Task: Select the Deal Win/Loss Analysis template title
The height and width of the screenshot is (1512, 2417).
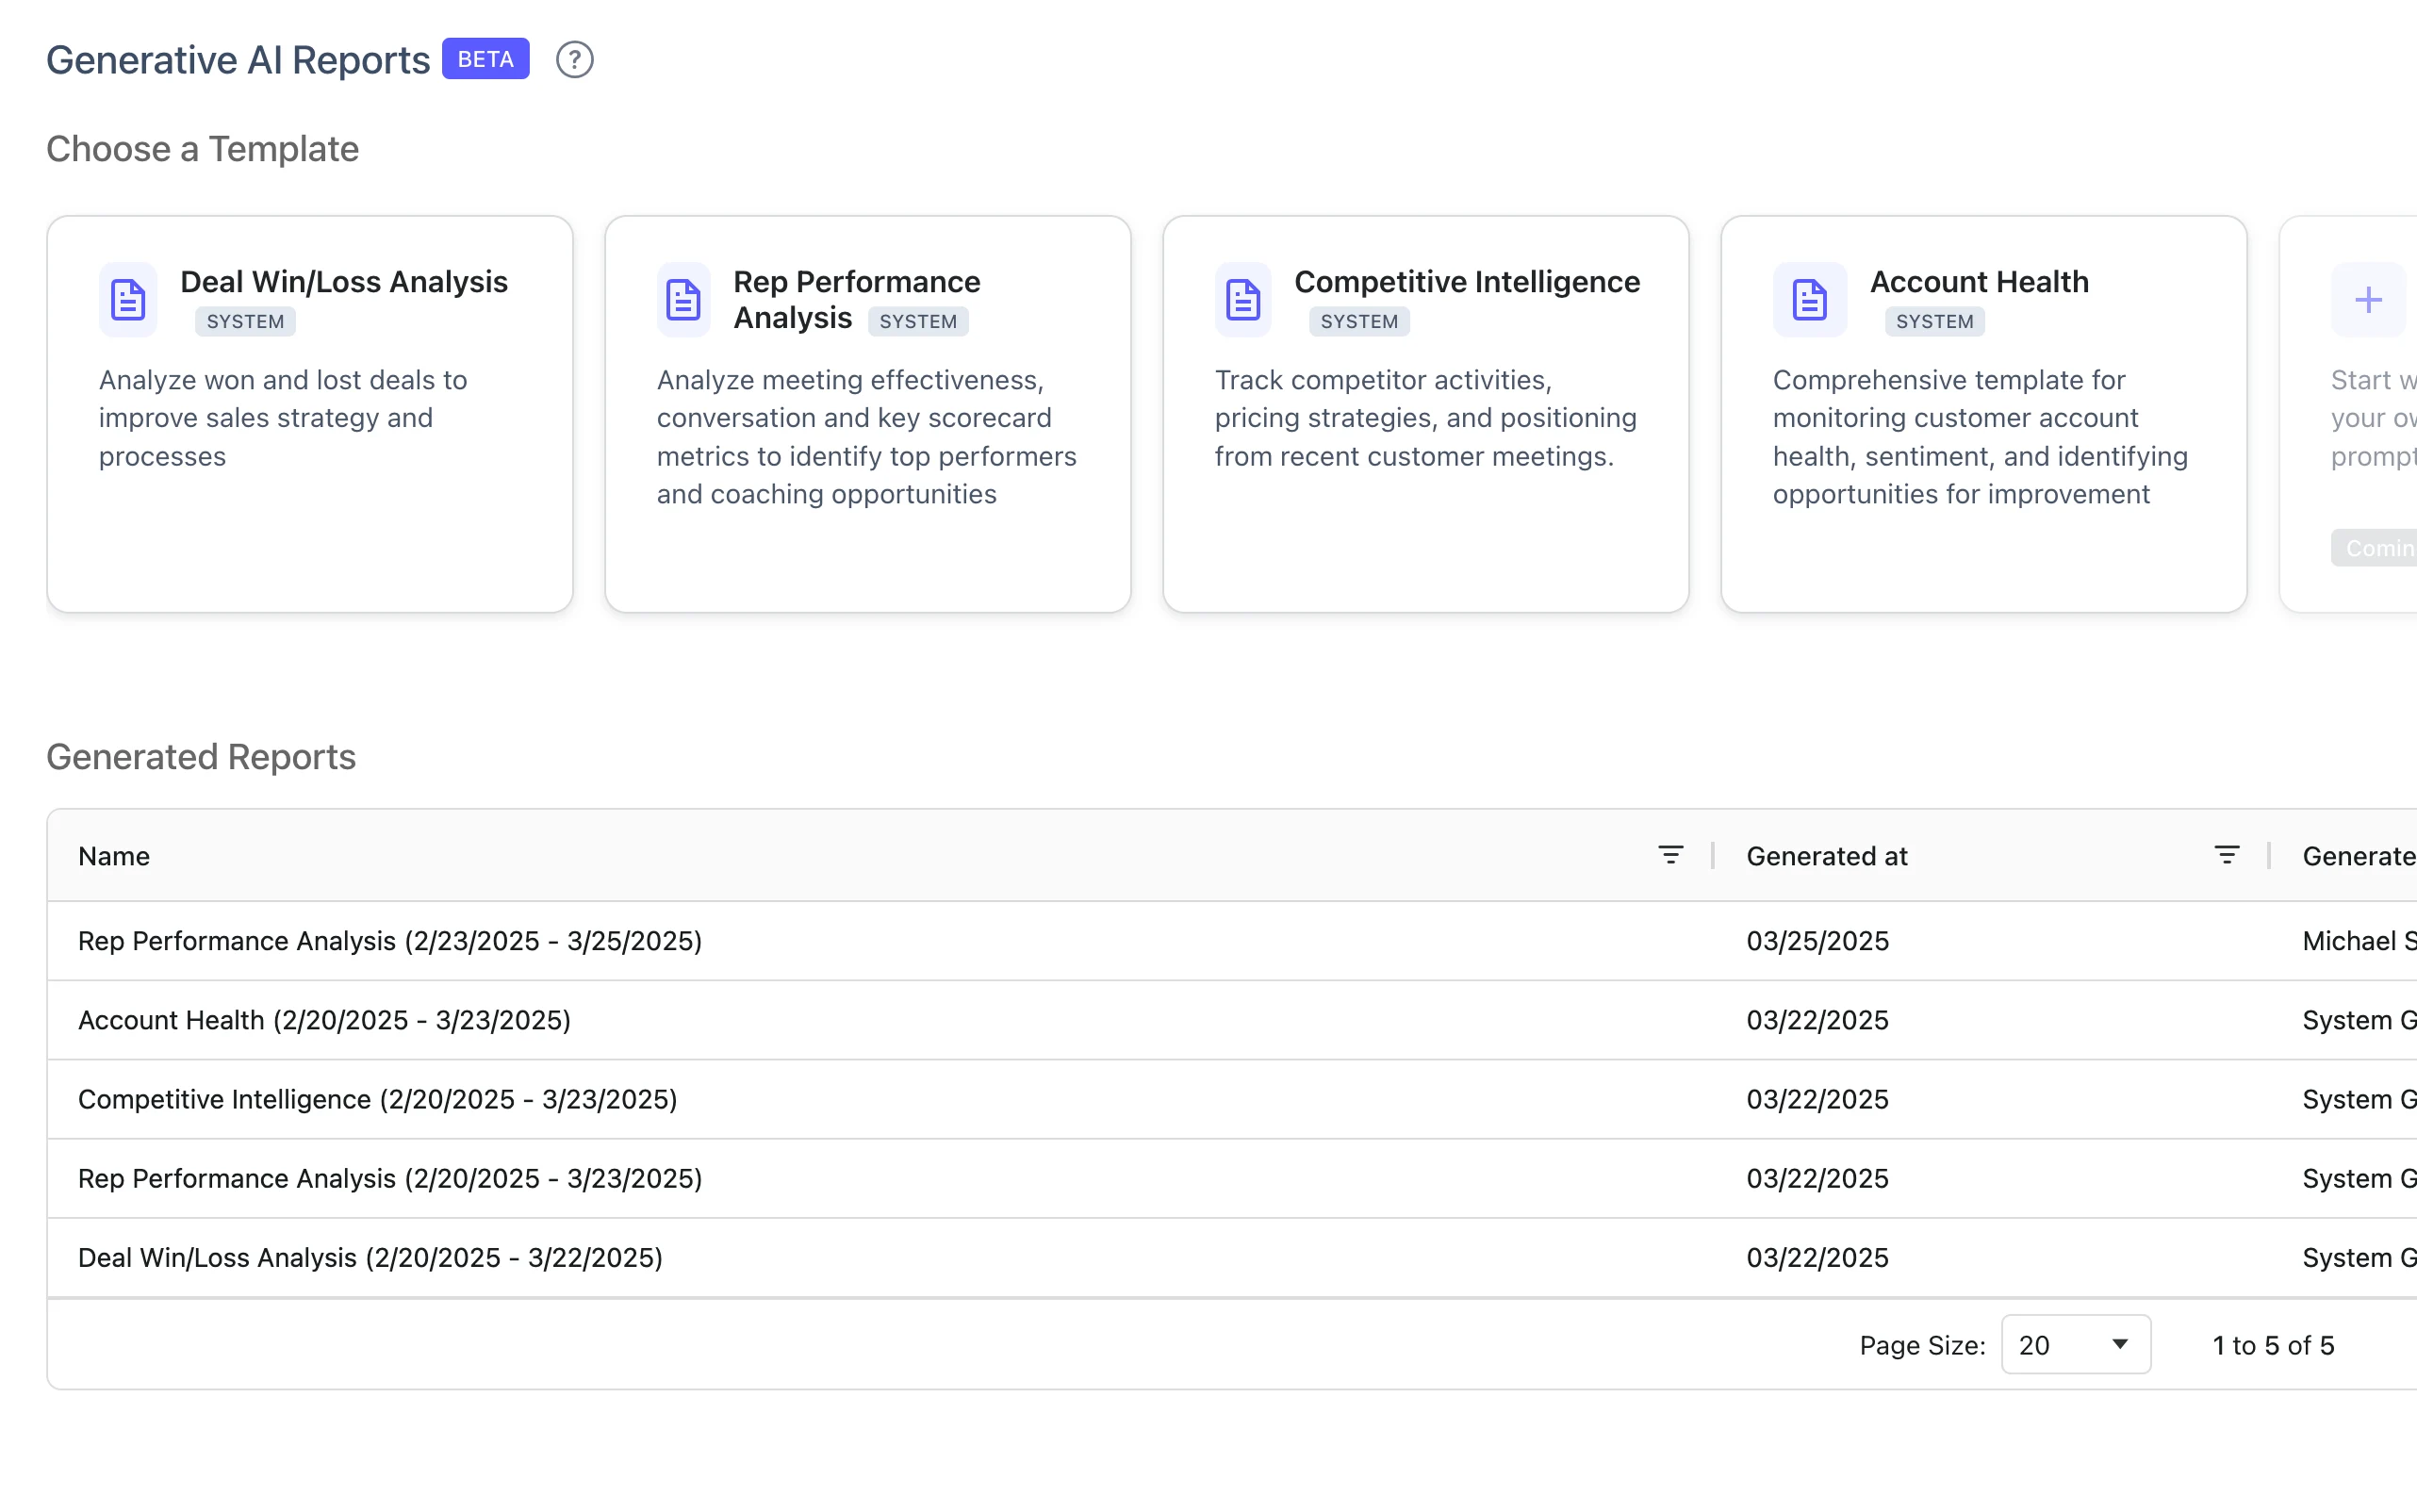Action: [344, 282]
